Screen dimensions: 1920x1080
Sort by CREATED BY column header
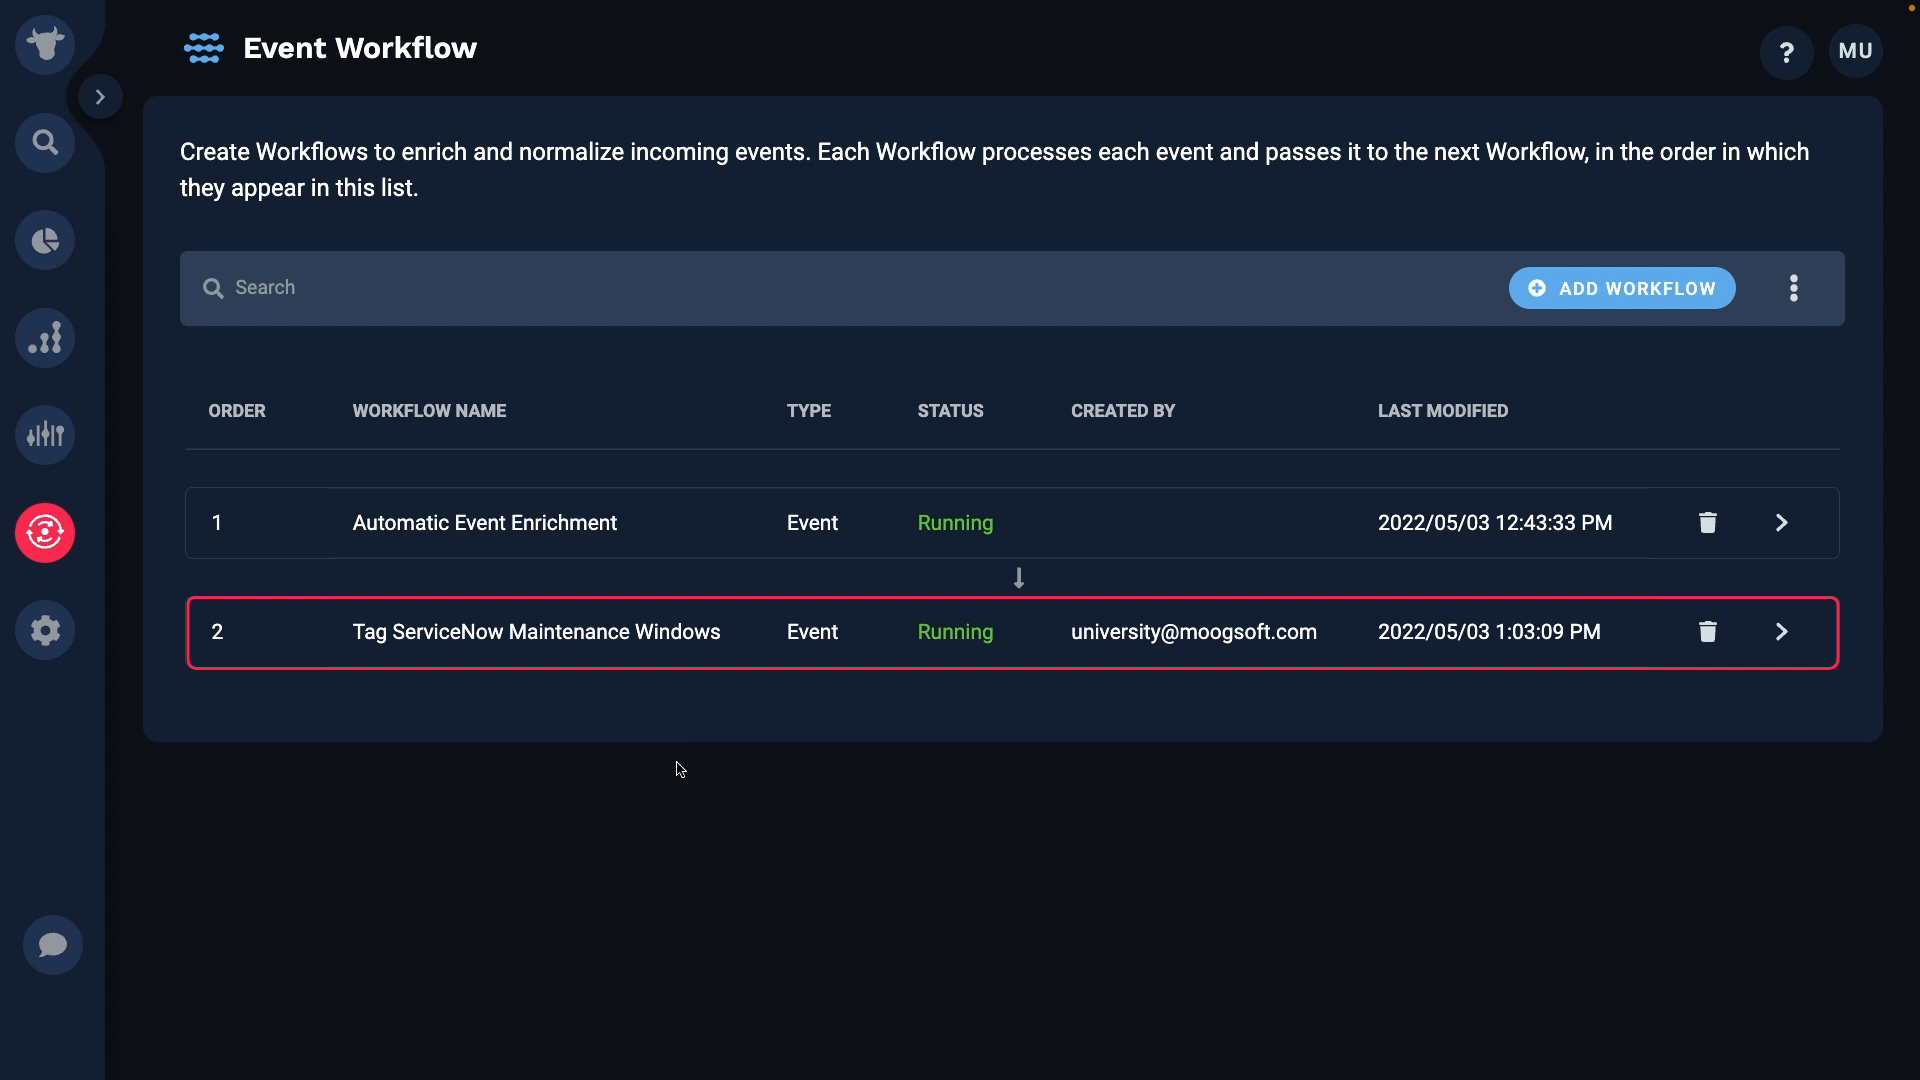[x=1123, y=411]
